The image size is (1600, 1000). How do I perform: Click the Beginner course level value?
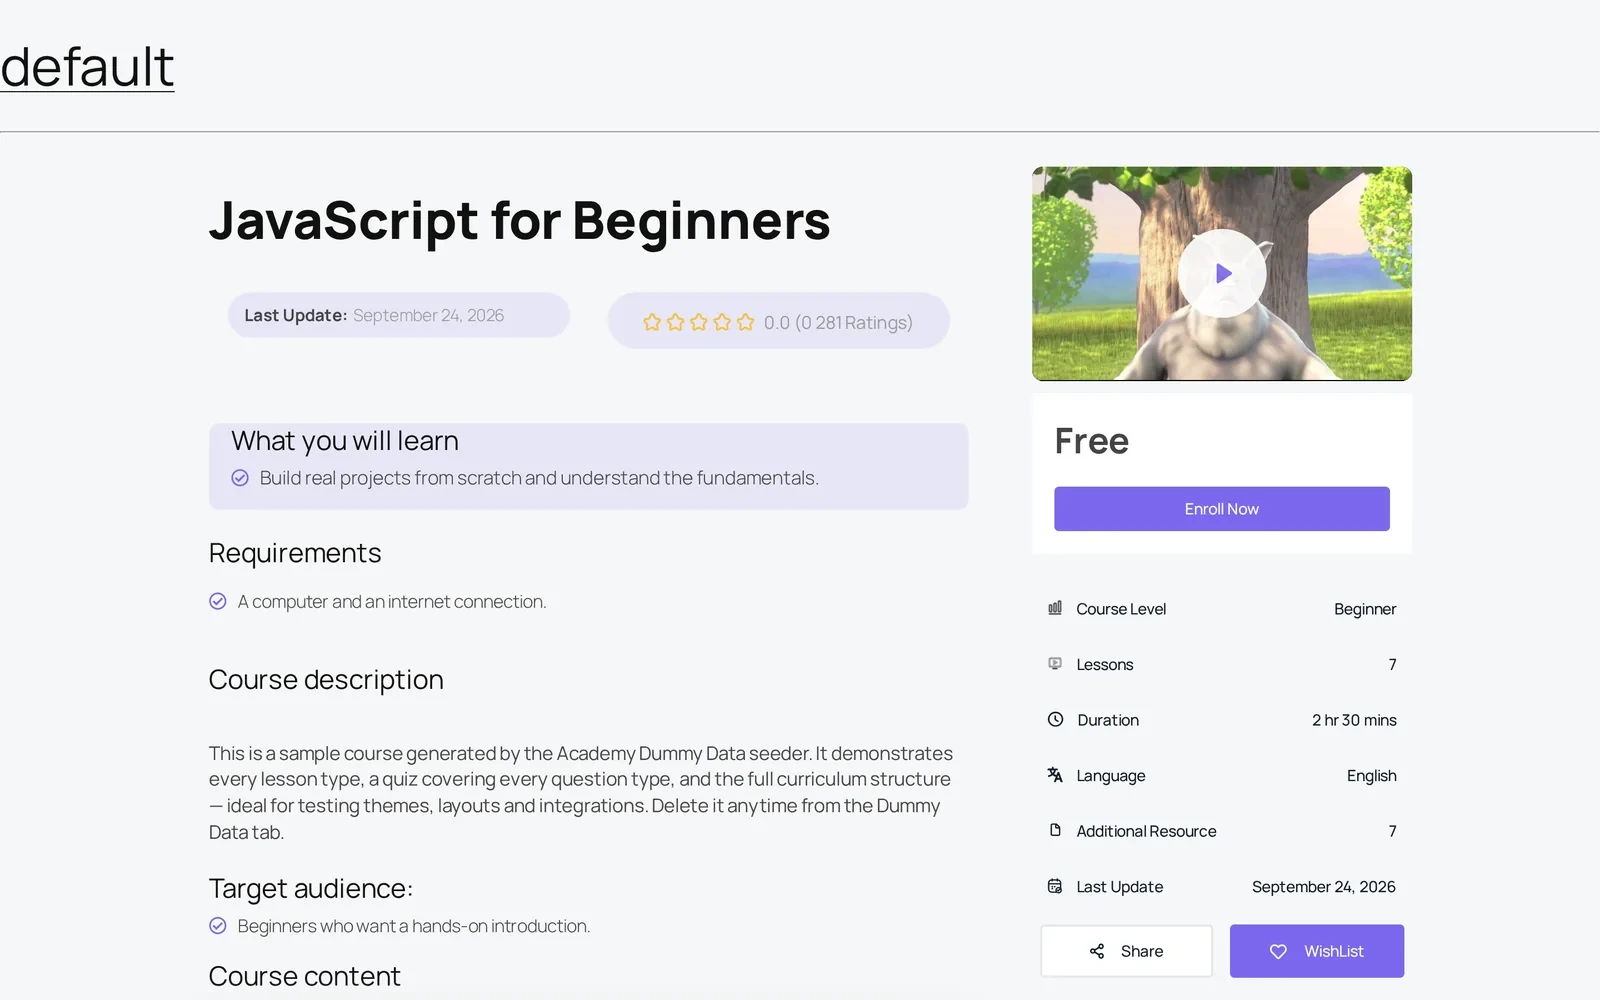(x=1365, y=609)
